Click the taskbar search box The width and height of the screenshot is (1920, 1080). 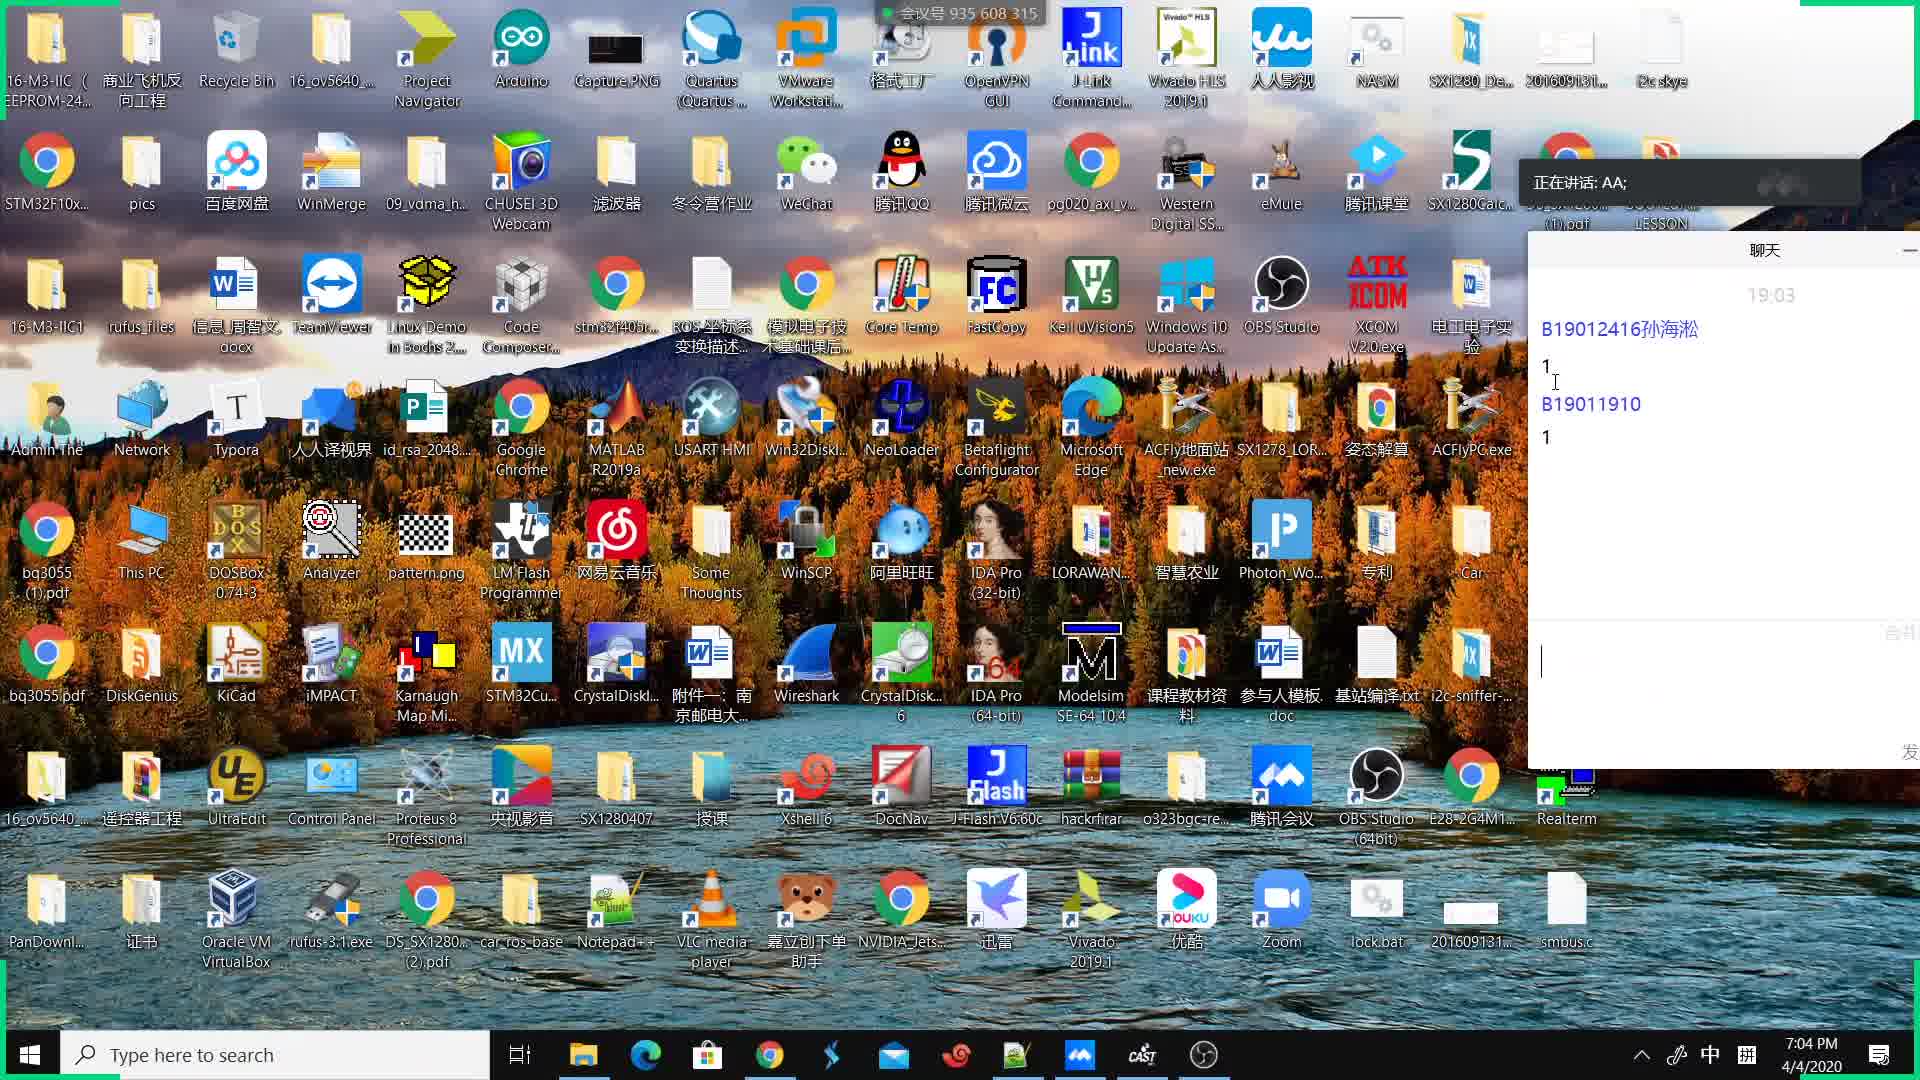(275, 1055)
